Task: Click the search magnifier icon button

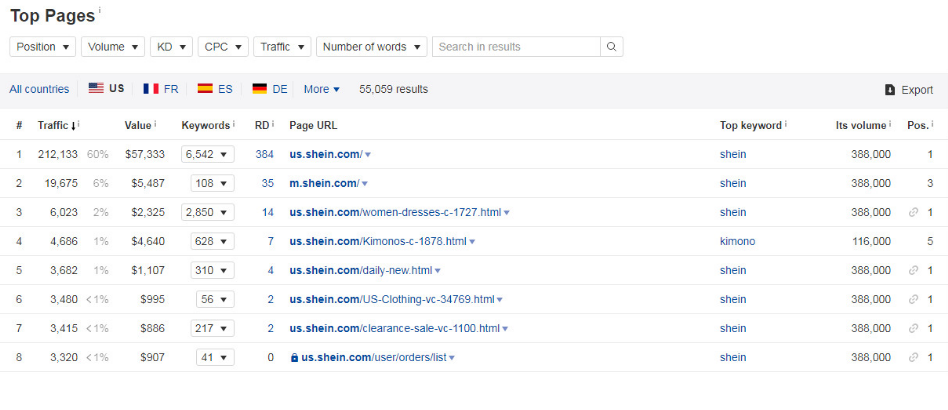Action: pyautogui.click(x=611, y=47)
